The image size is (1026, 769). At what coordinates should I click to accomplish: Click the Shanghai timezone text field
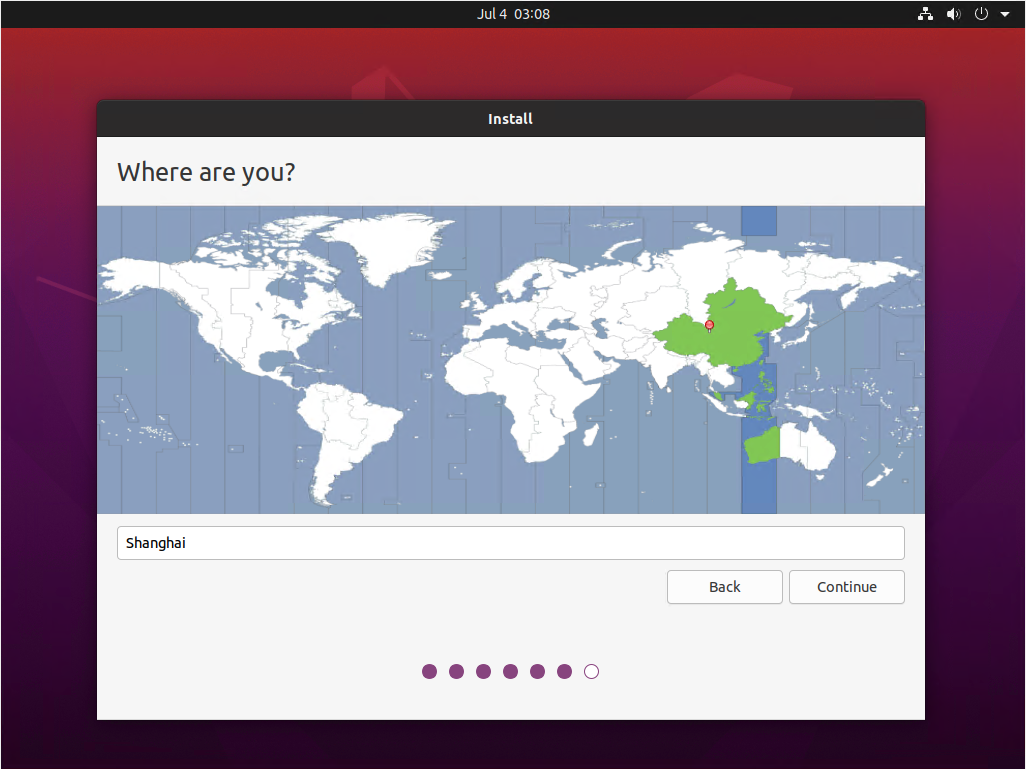tap(510, 543)
